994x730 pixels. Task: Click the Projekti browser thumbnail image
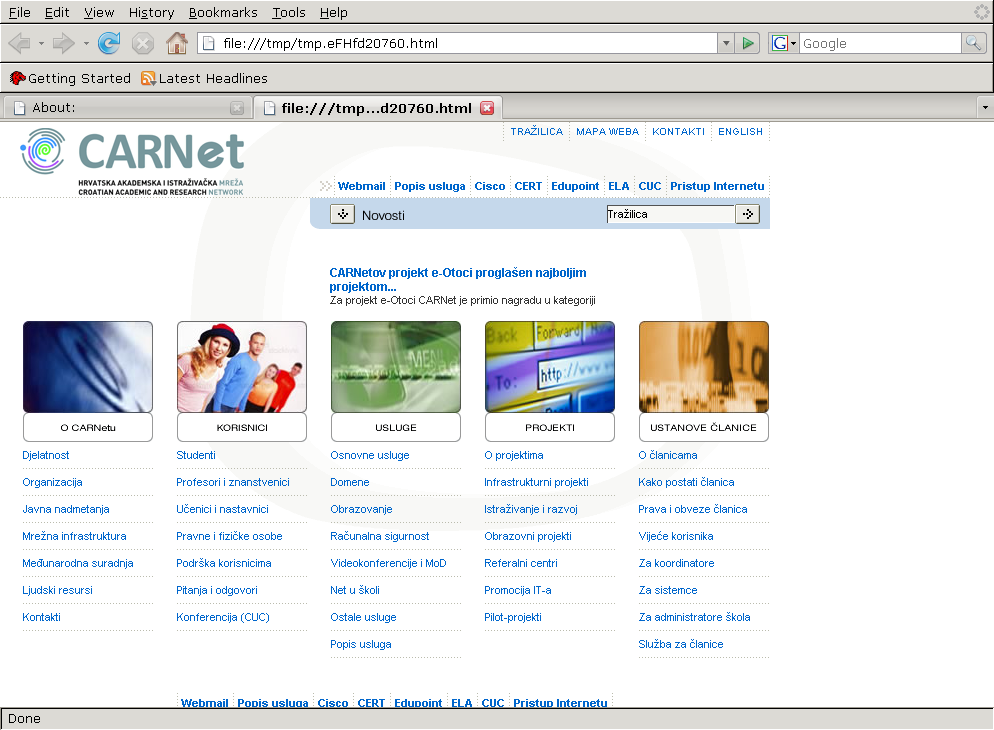(x=550, y=367)
